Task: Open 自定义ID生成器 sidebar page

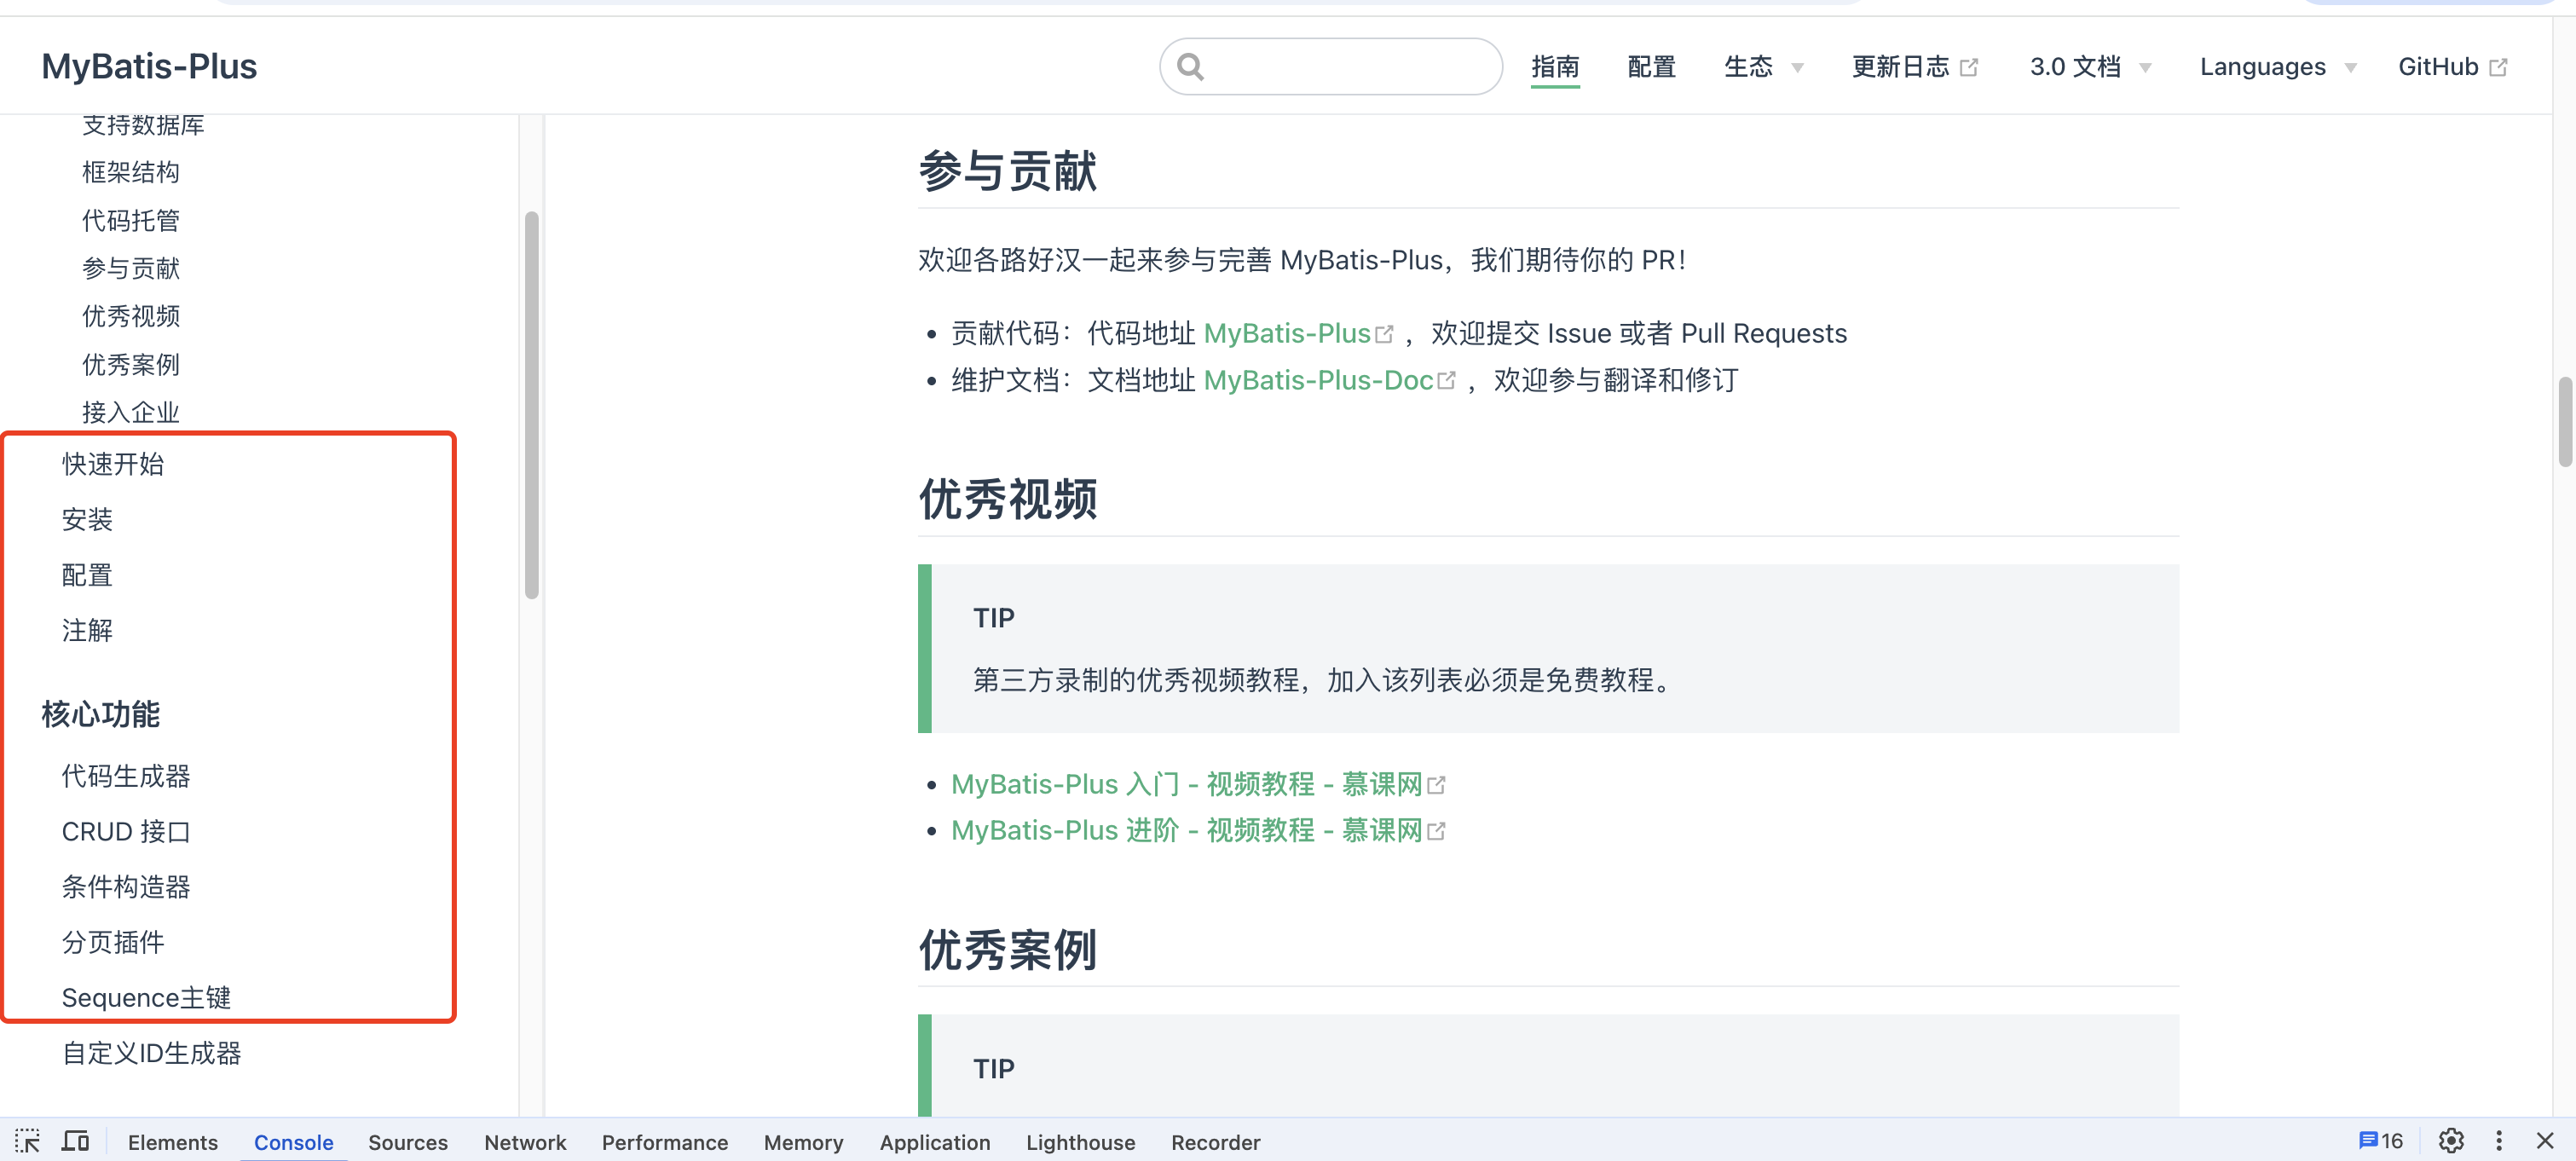Action: [x=152, y=1054]
